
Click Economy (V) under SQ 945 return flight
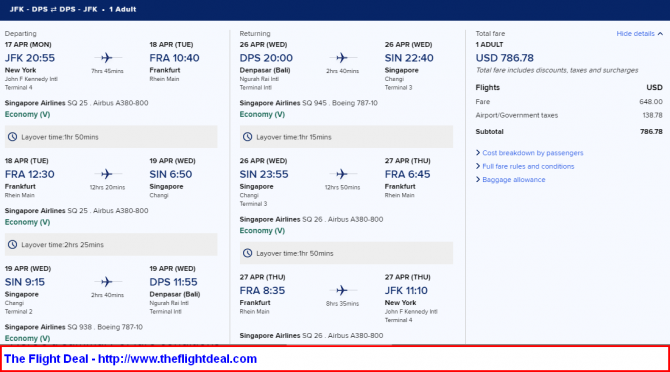[x=262, y=114]
